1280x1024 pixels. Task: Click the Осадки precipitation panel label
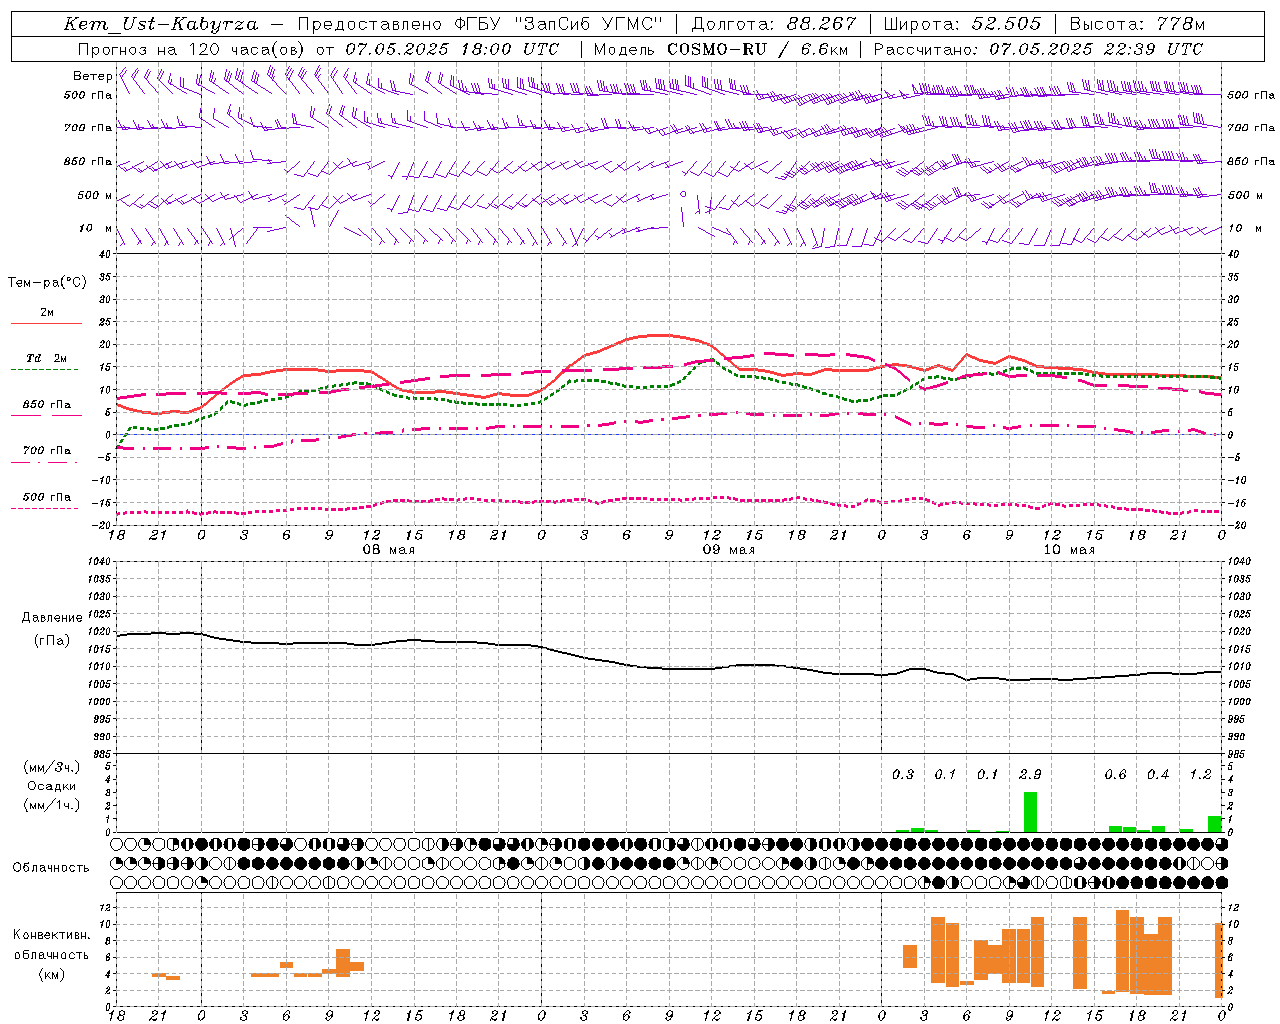coord(52,786)
